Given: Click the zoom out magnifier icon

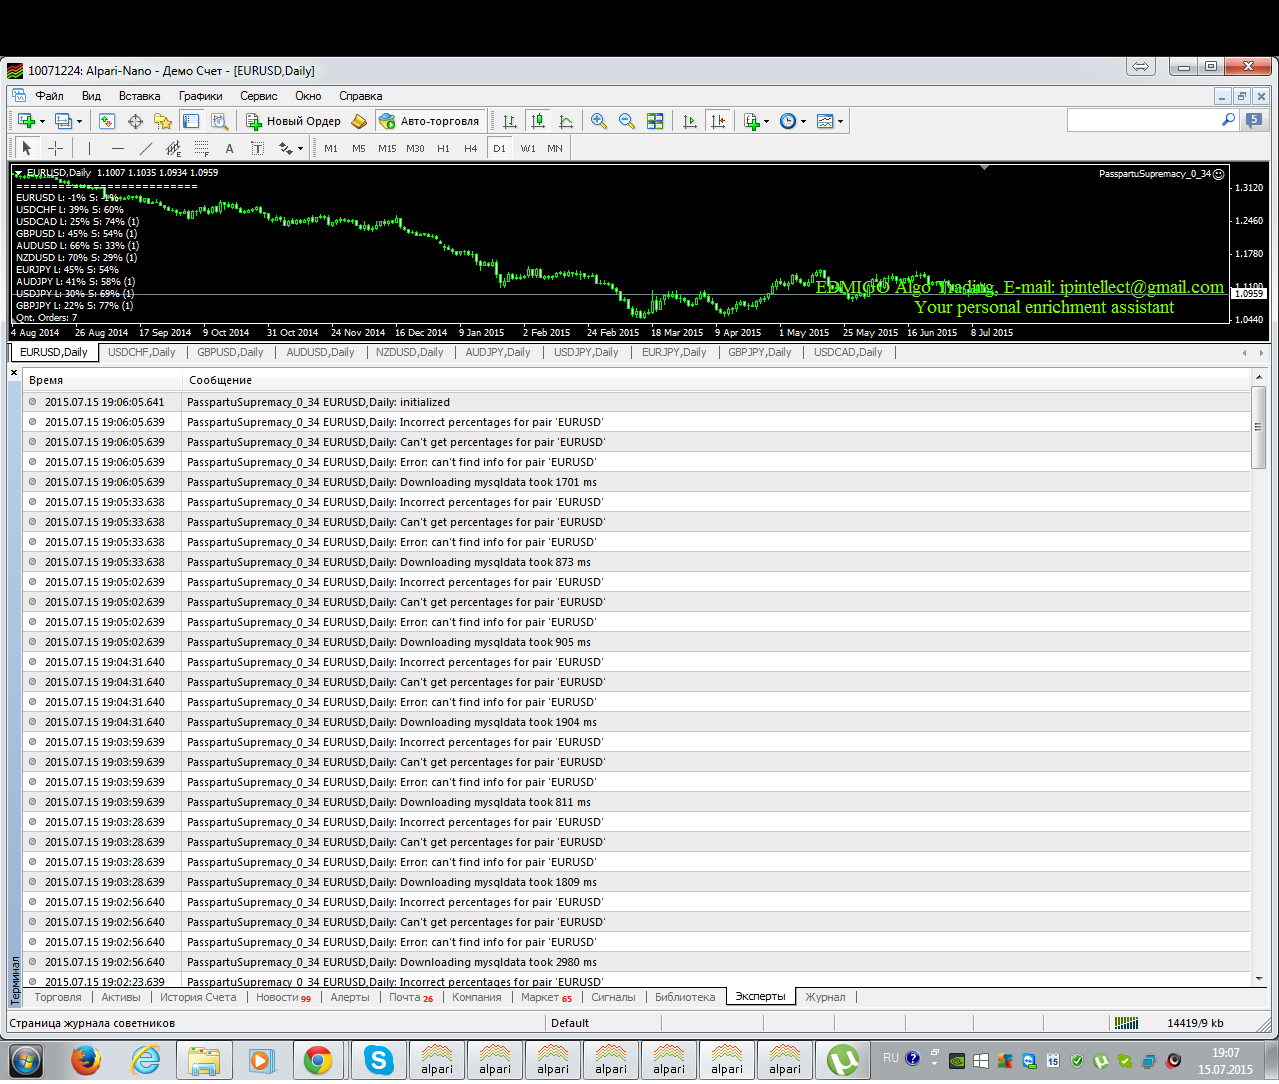Looking at the screenshot, I should click(x=627, y=121).
